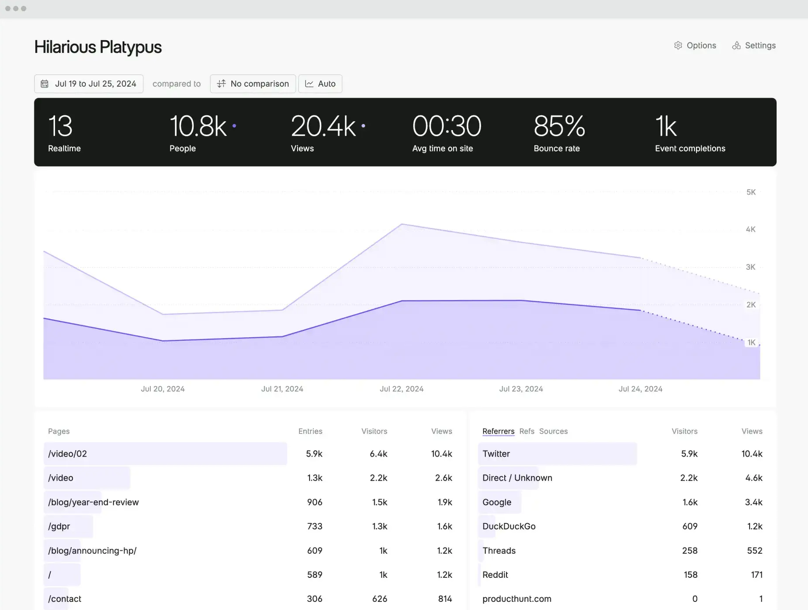Open the Auto chart display dropdown
Viewport: 808px width, 610px height.
point(320,84)
